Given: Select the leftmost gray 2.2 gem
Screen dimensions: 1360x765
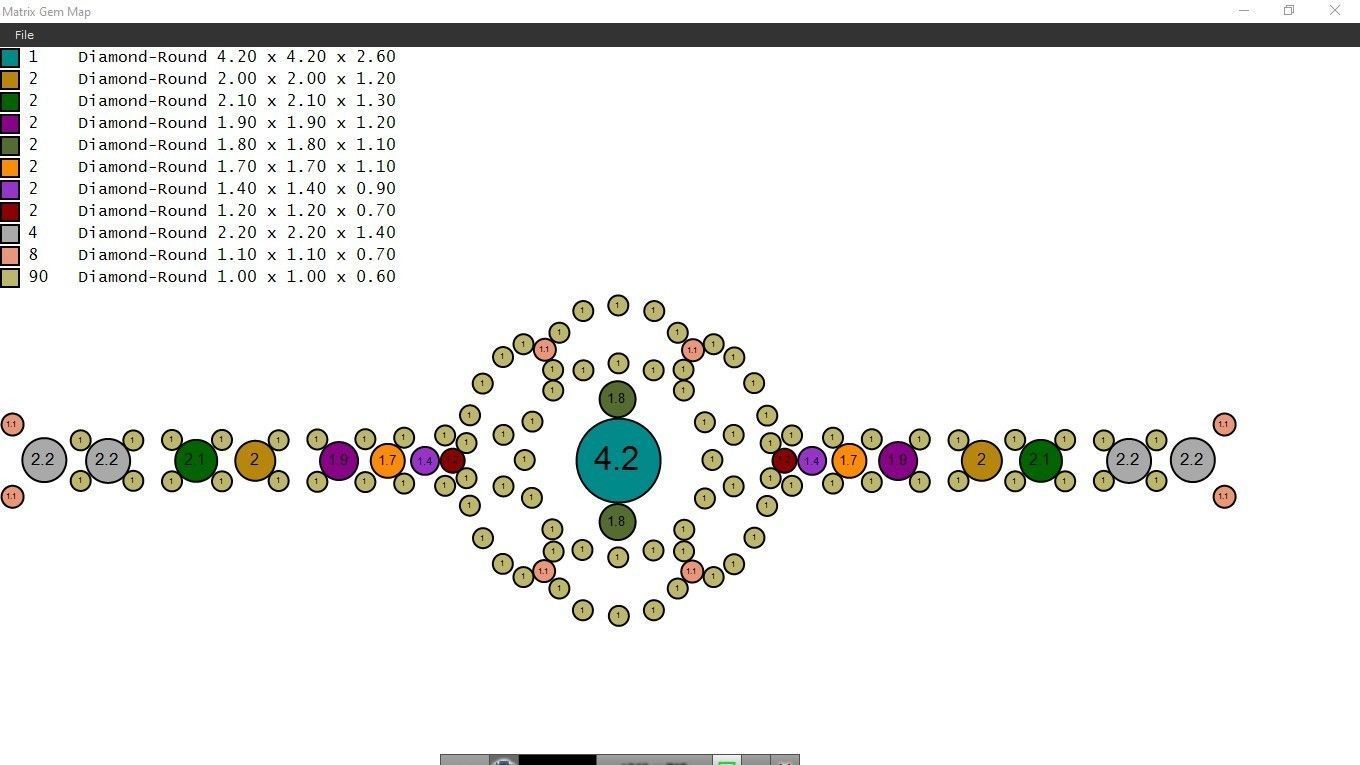Looking at the screenshot, I should click(44, 460).
